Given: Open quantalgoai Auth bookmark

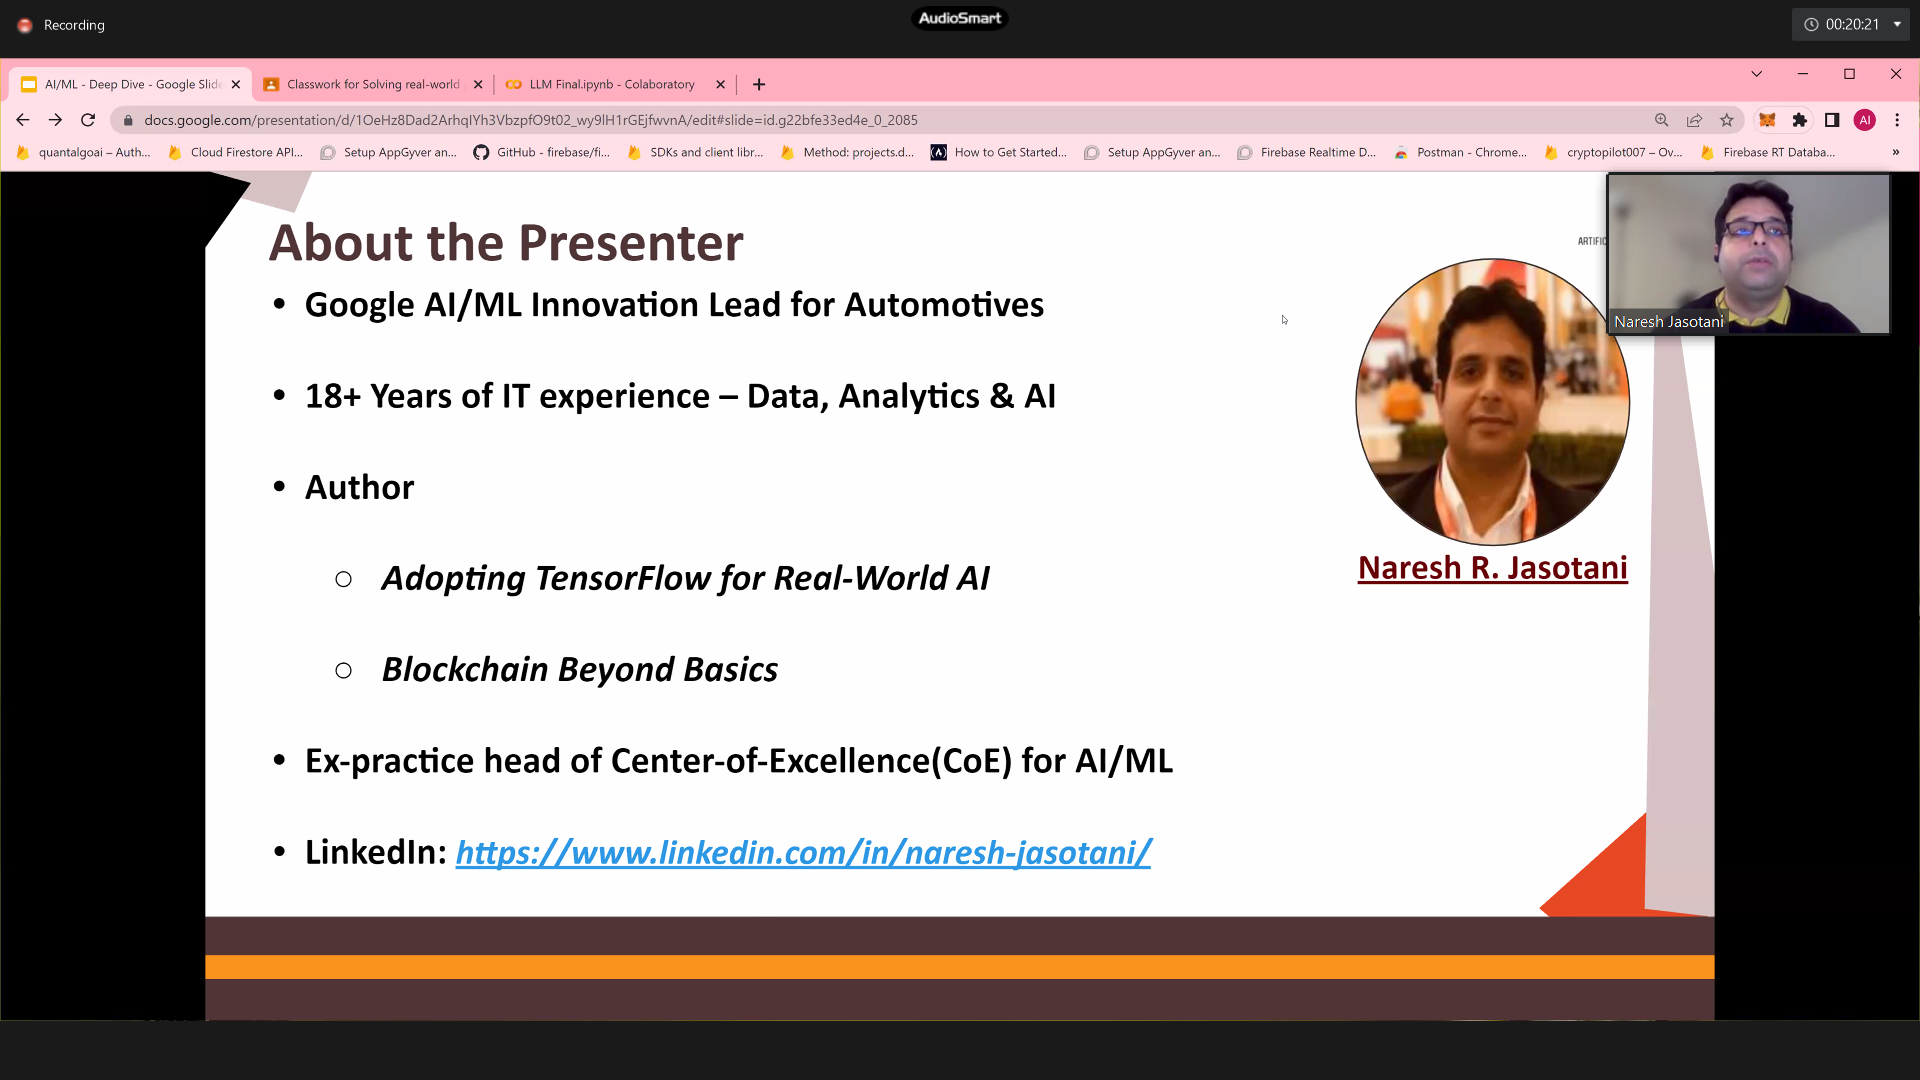Looking at the screenshot, I should click(84, 152).
